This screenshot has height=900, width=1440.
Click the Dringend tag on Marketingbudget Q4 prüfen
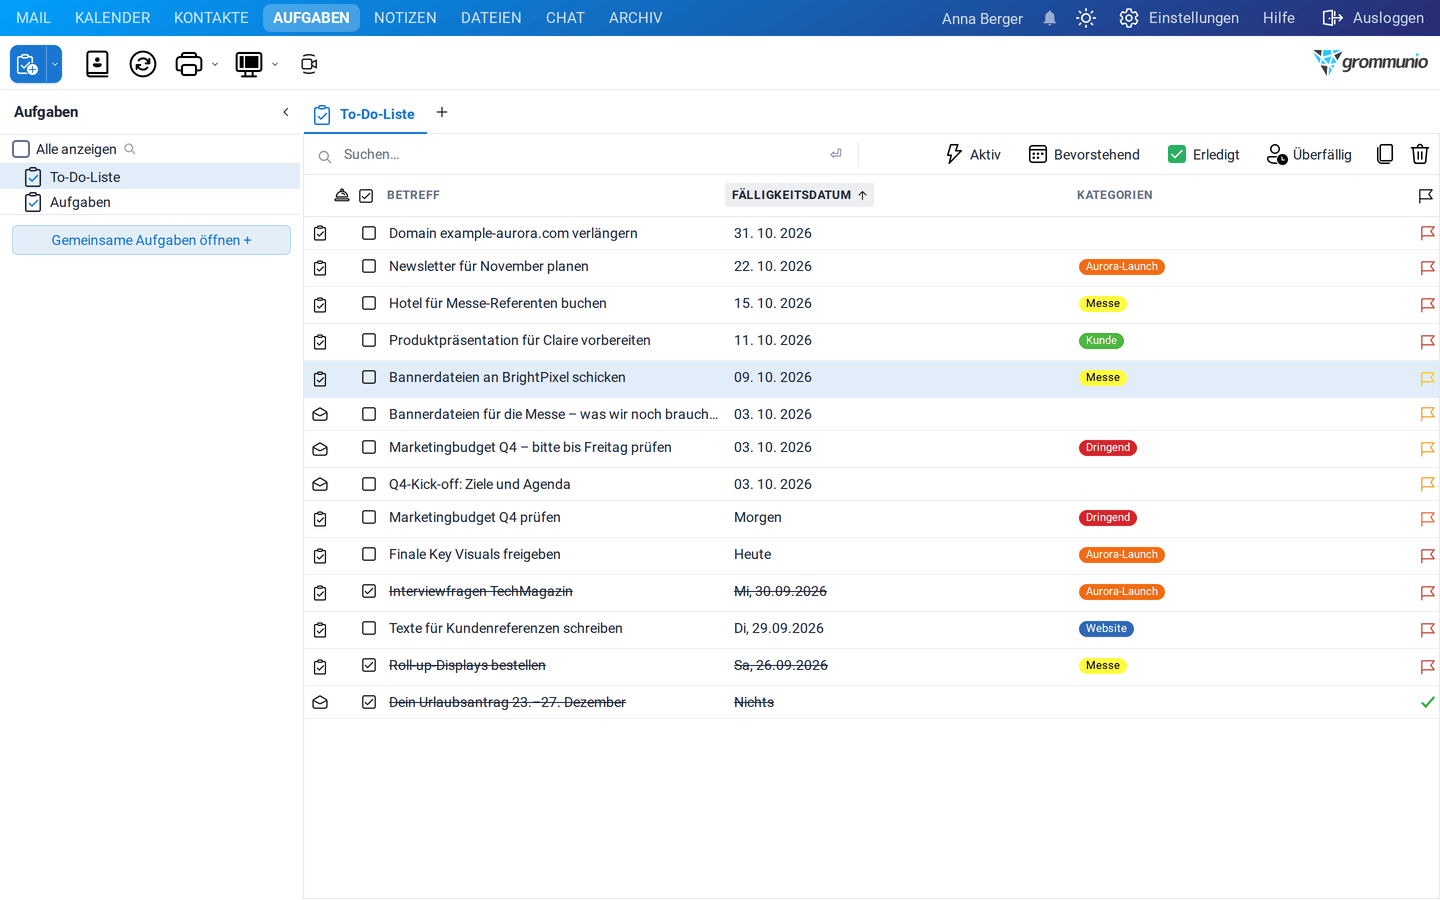(1108, 518)
